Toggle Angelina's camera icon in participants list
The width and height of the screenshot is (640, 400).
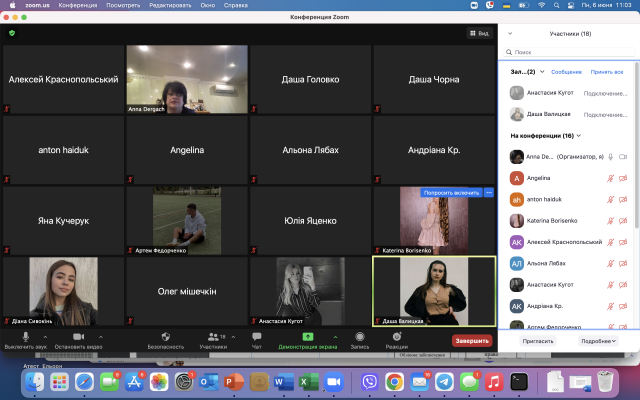click(x=623, y=178)
